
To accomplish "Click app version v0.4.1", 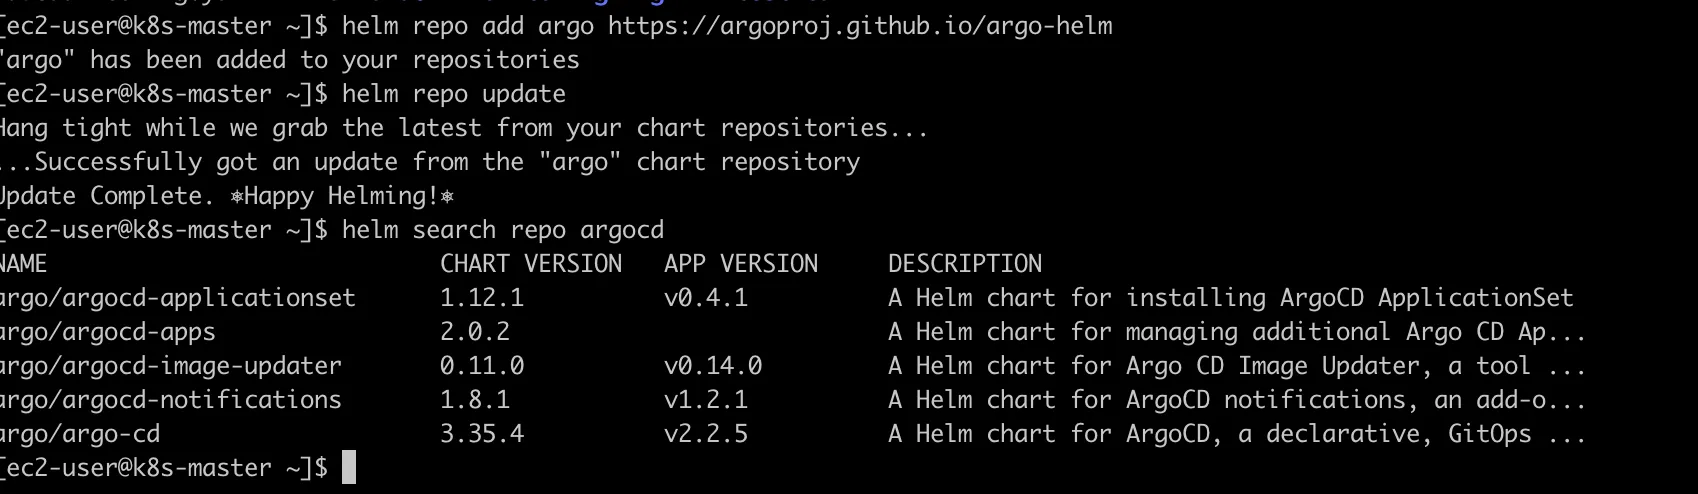I will (x=706, y=298).
